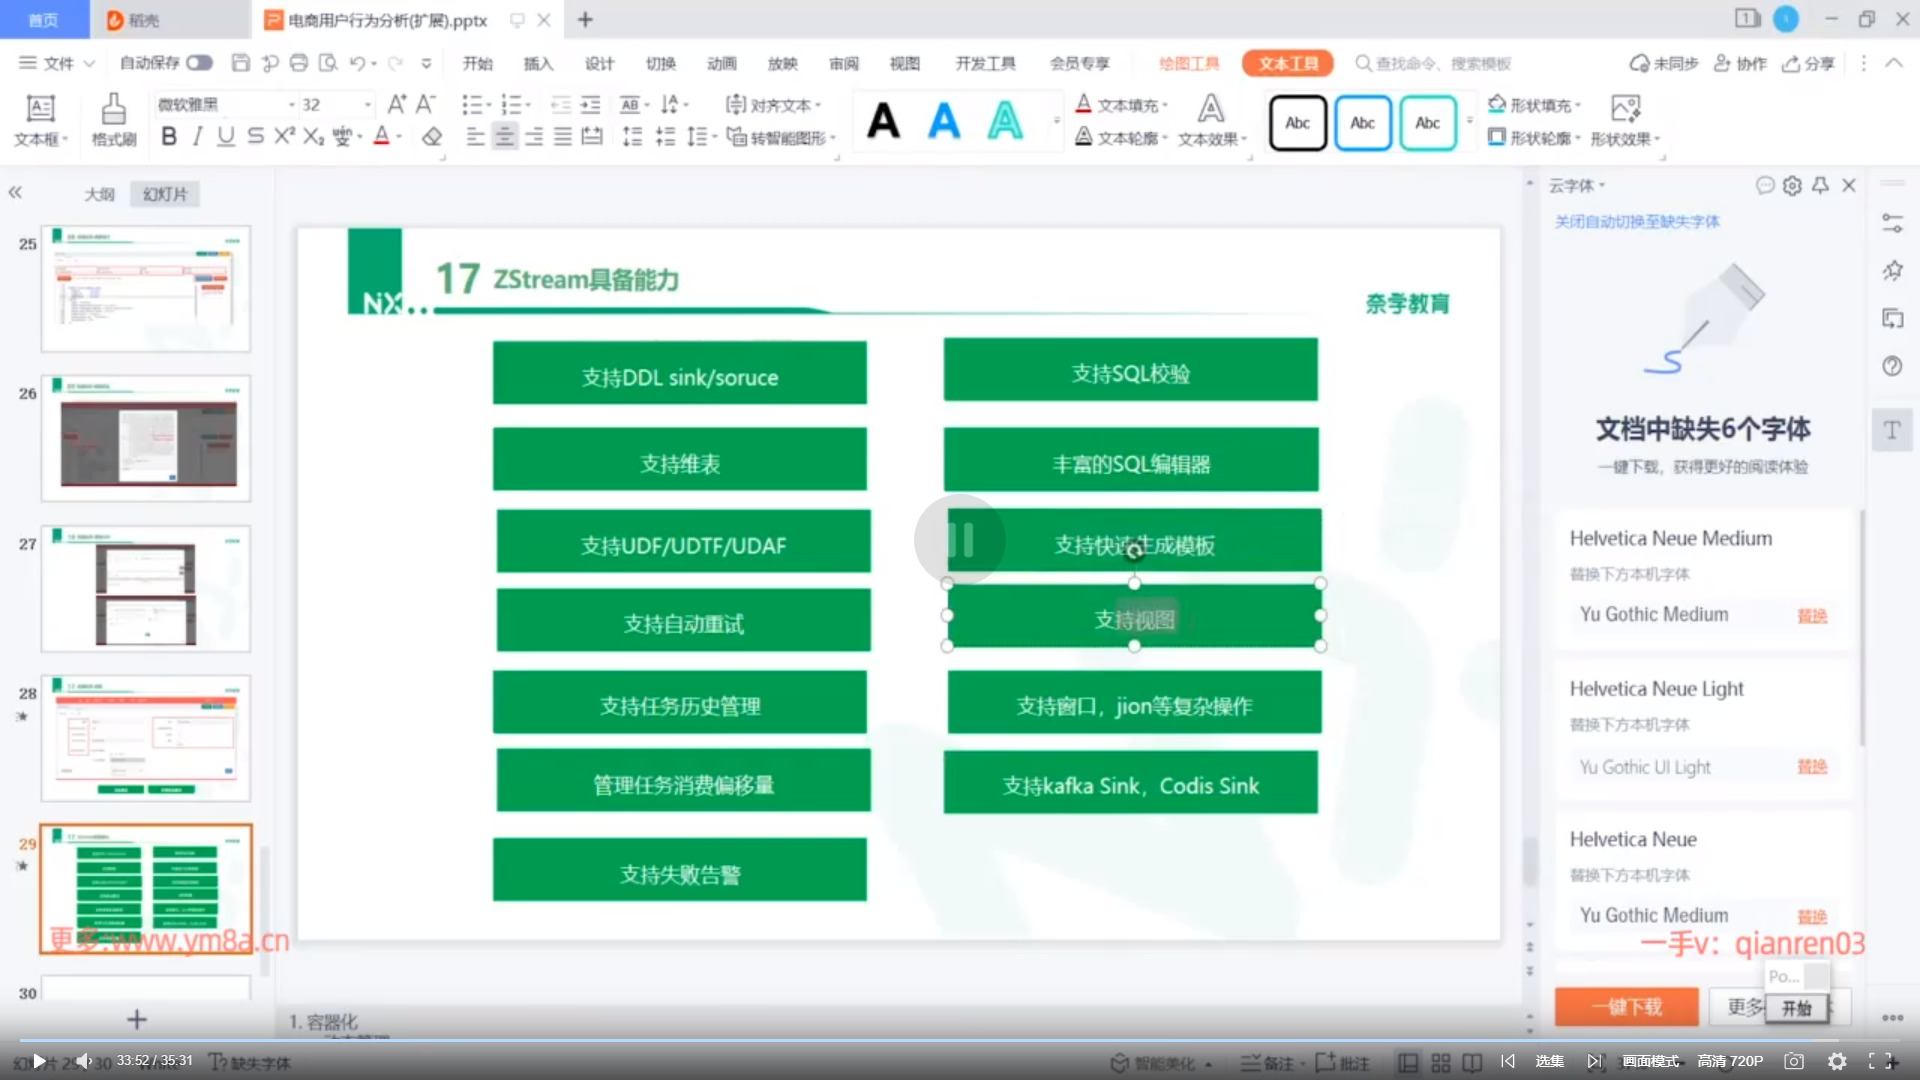Image resolution: width=1920 pixels, height=1080 pixels.
Task: Click the Italic formatting icon
Action: point(198,137)
